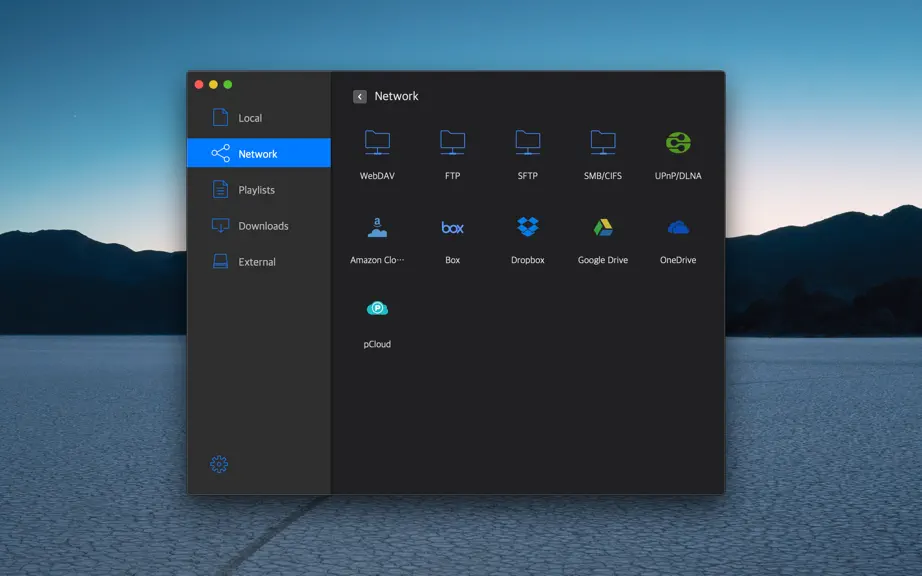Open the pCloud service

coord(377,308)
